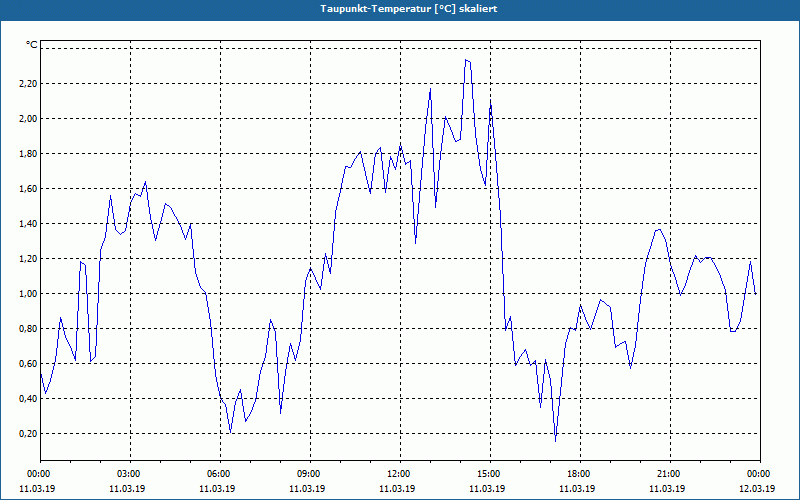Image resolution: width=800 pixels, height=500 pixels.
Task: Click the 18:00 time label
Action: (x=580, y=474)
